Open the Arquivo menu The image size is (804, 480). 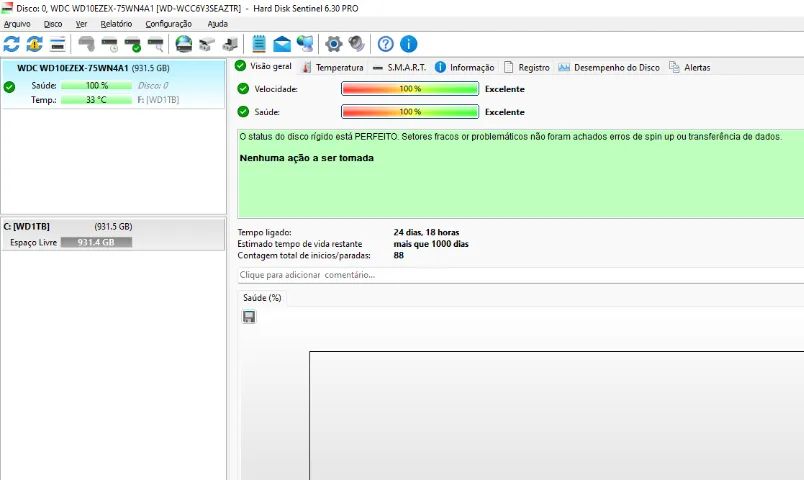click(x=17, y=24)
